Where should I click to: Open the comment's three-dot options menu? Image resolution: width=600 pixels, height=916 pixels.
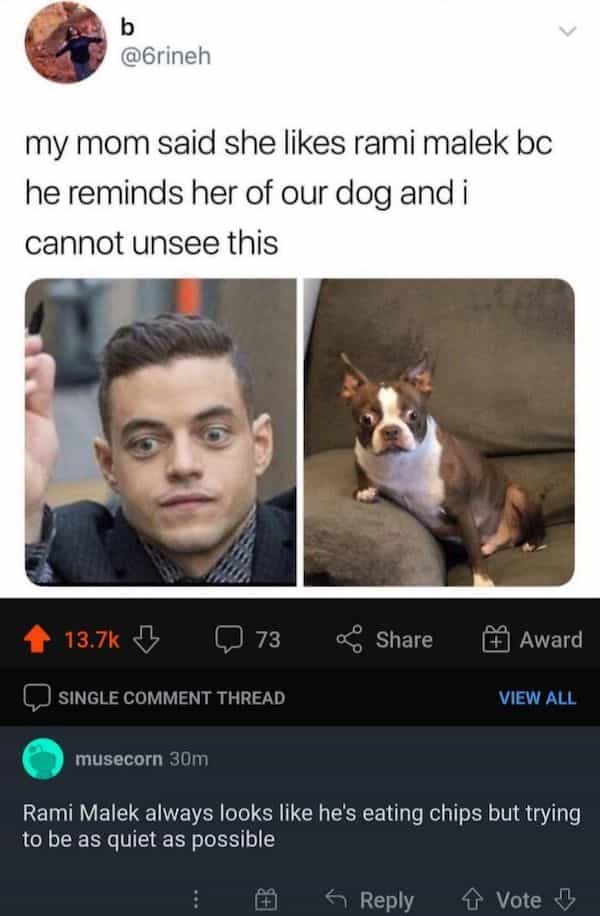(x=196, y=899)
